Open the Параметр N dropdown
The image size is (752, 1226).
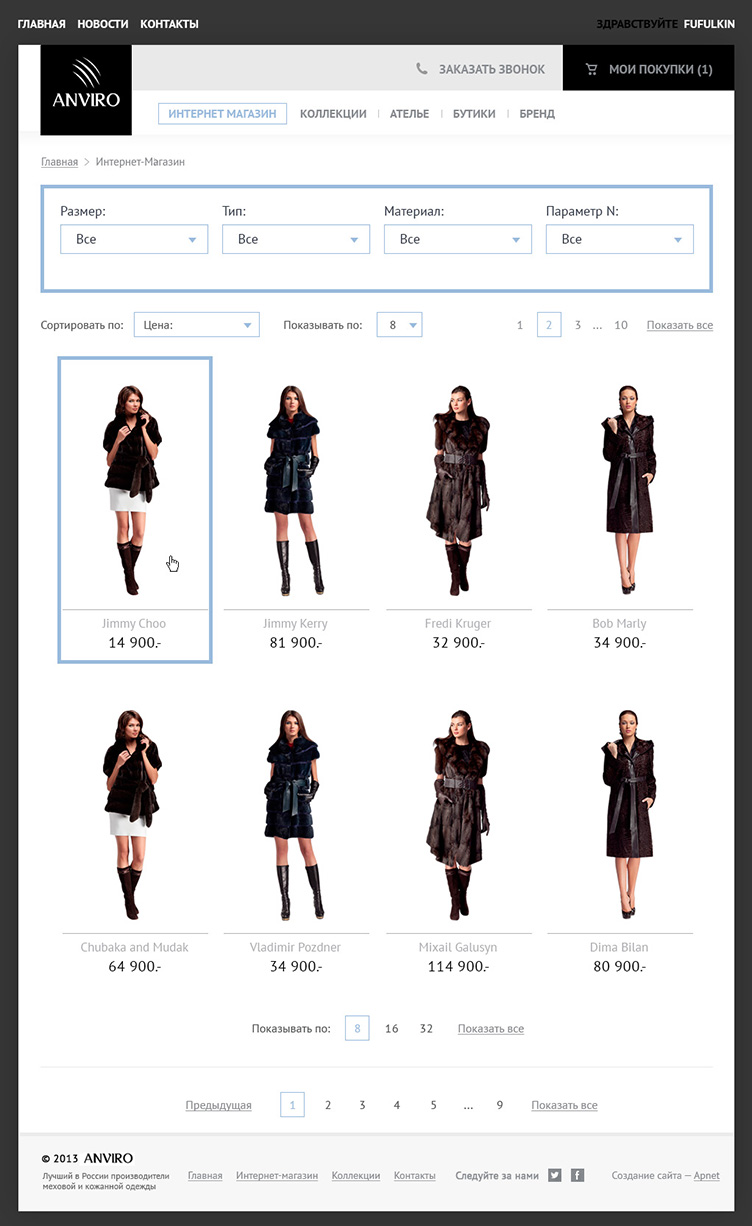click(x=620, y=239)
